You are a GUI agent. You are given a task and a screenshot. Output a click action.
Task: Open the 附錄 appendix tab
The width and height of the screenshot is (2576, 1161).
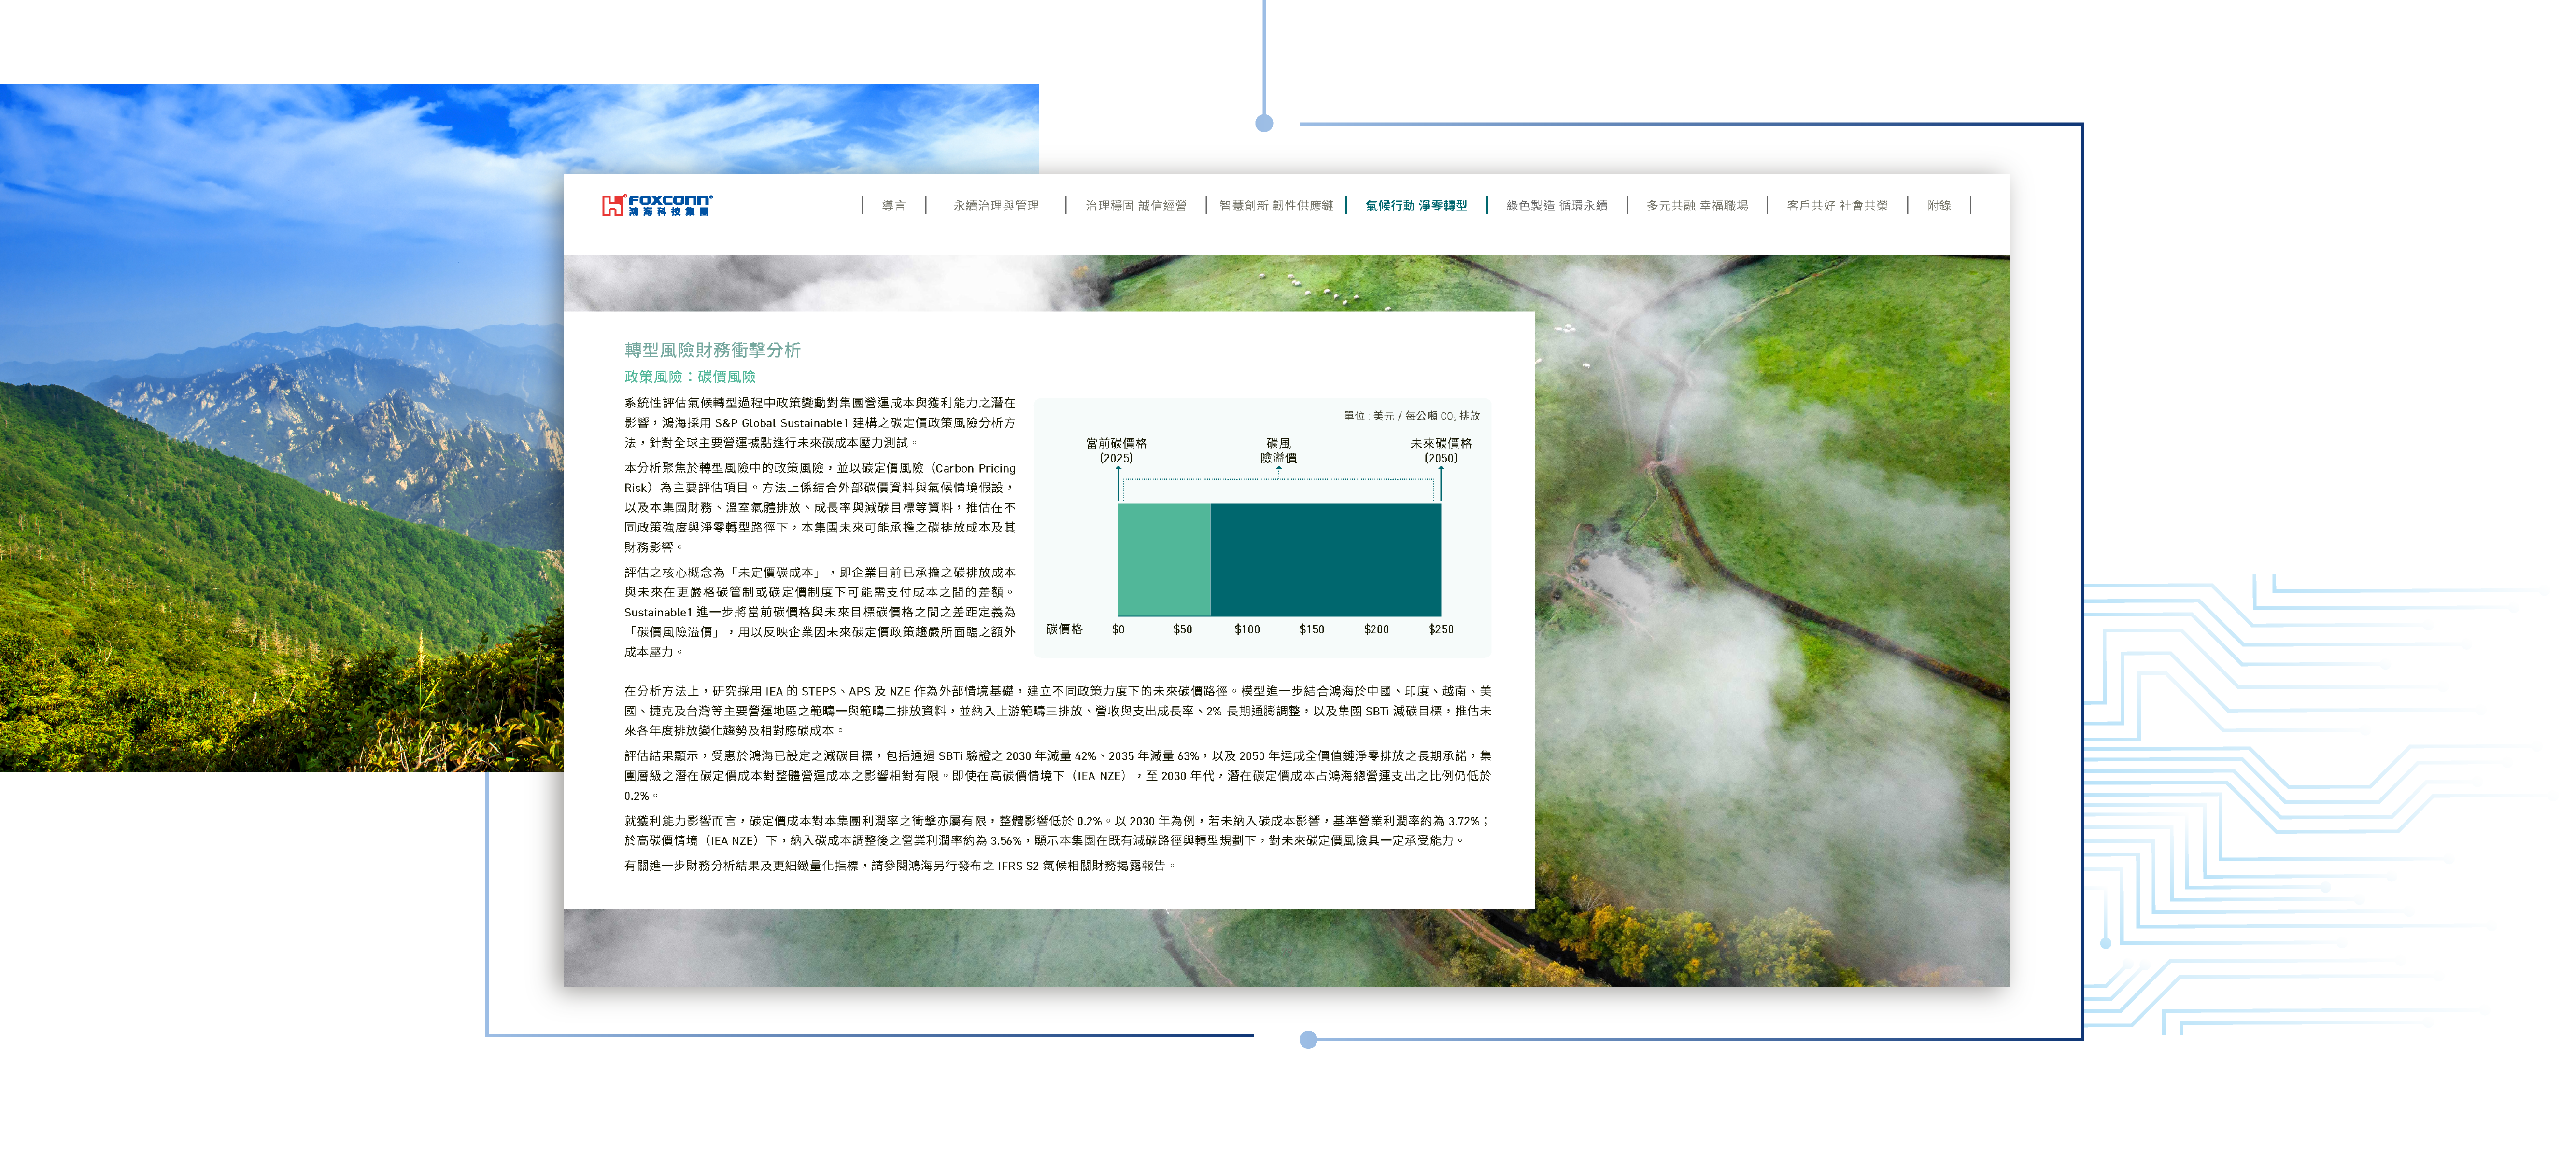pyautogui.click(x=1939, y=206)
